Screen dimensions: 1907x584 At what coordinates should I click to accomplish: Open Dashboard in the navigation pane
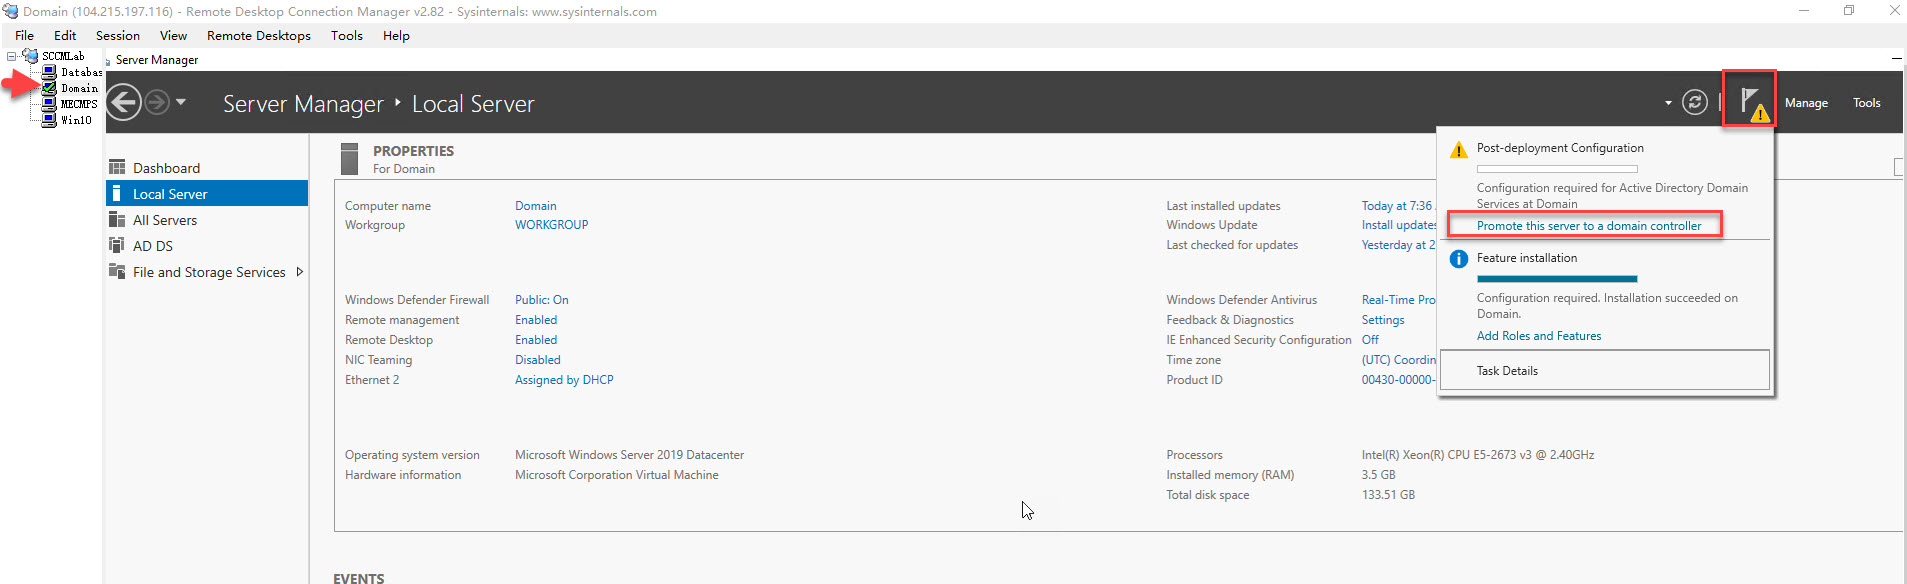166,168
